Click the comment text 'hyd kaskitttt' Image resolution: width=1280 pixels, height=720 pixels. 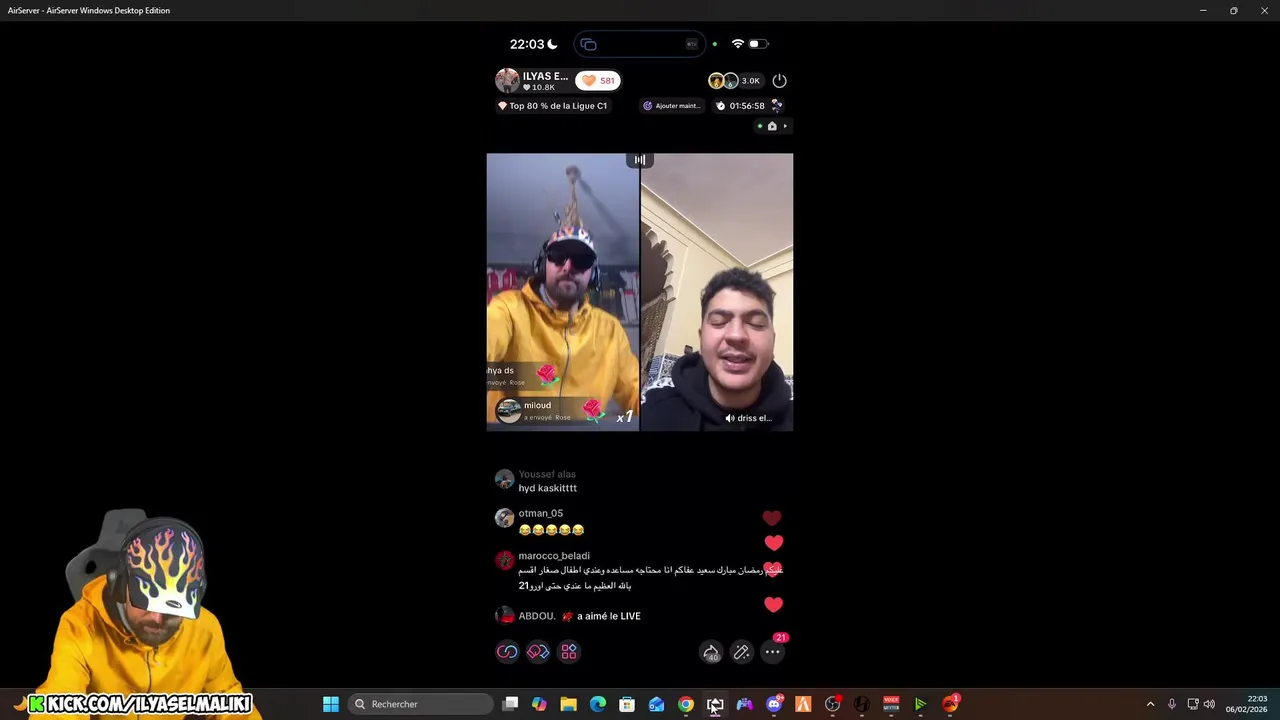548,488
